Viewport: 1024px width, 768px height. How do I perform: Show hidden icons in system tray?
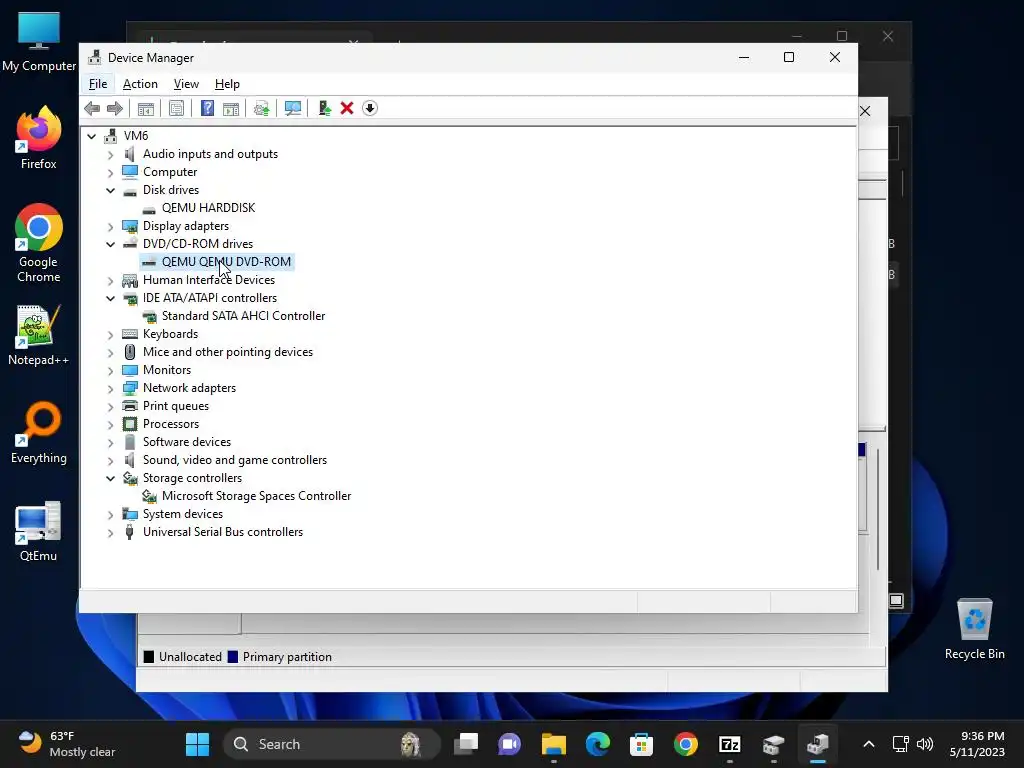click(869, 744)
